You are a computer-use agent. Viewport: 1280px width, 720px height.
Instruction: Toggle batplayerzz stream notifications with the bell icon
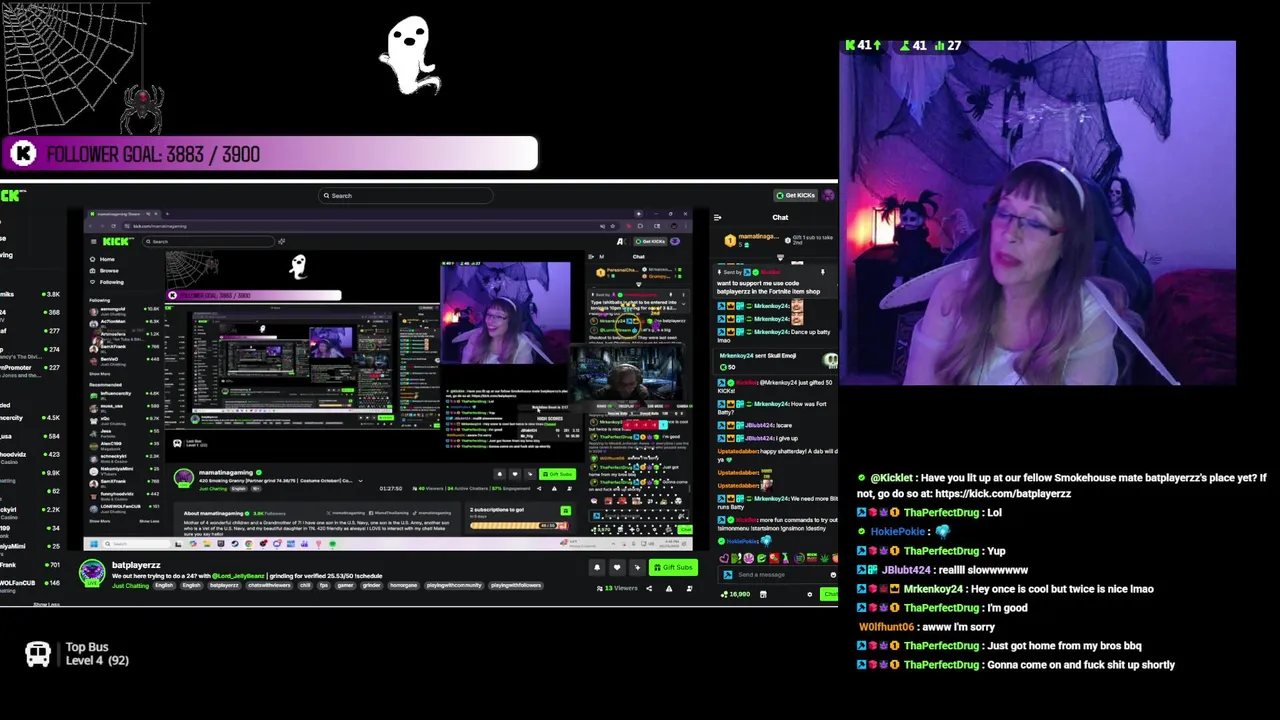pyautogui.click(x=597, y=567)
